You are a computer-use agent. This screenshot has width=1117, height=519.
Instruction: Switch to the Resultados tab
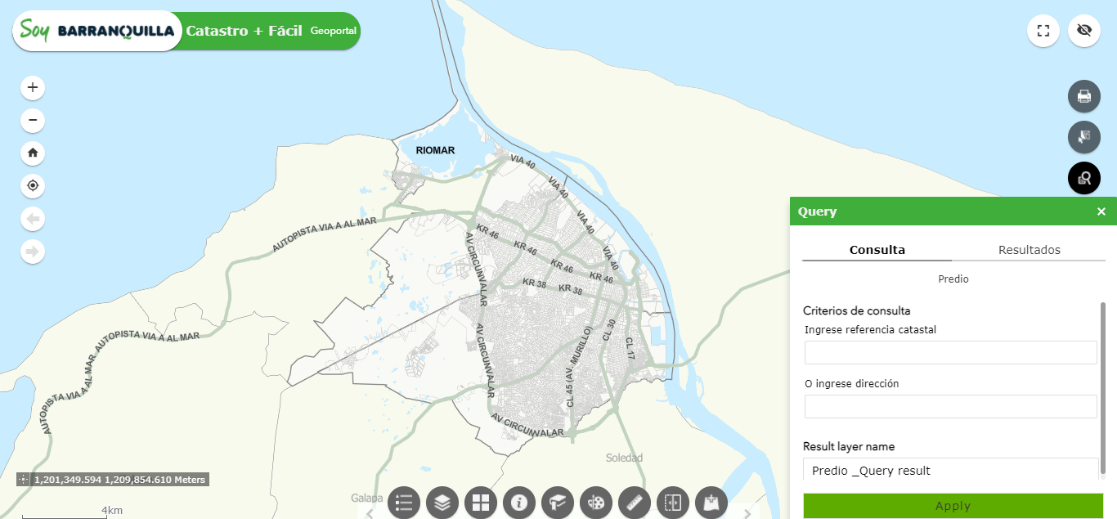tap(1029, 250)
